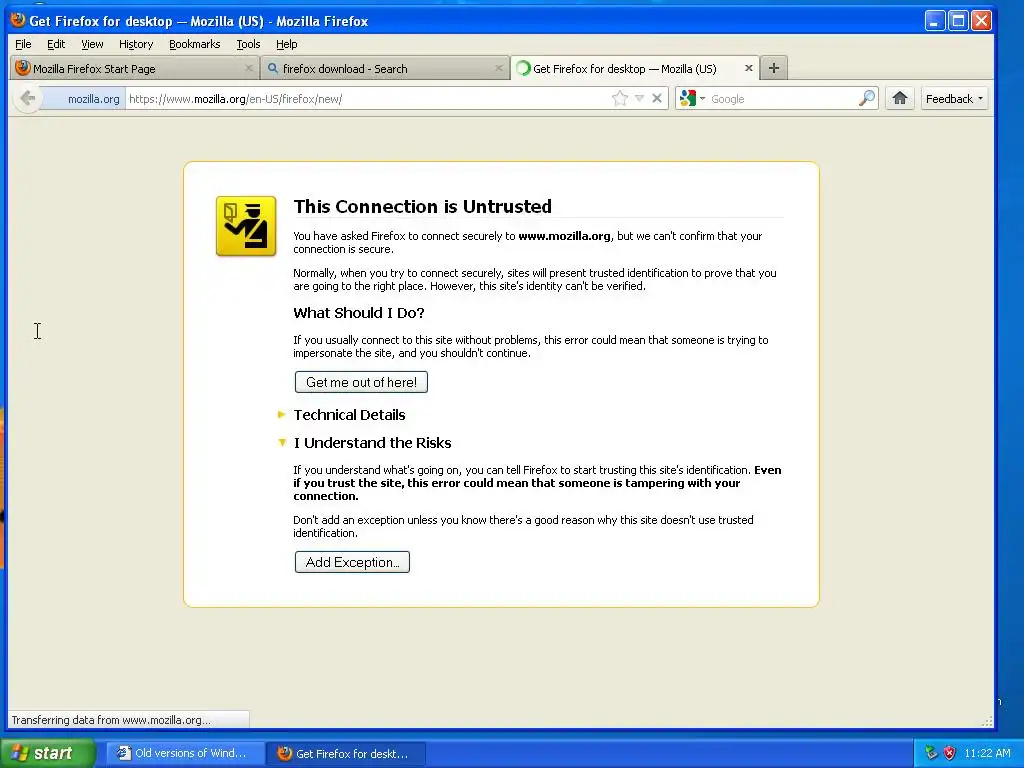Go to the home page icon
Image resolution: width=1024 pixels, height=768 pixels.
(x=900, y=99)
